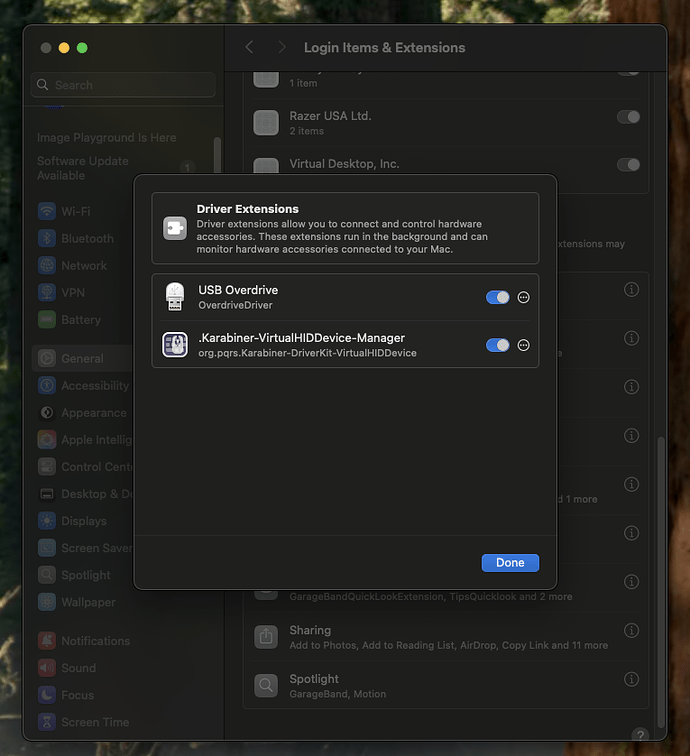Toggle the USB Overdrive driver extension switch

498,297
